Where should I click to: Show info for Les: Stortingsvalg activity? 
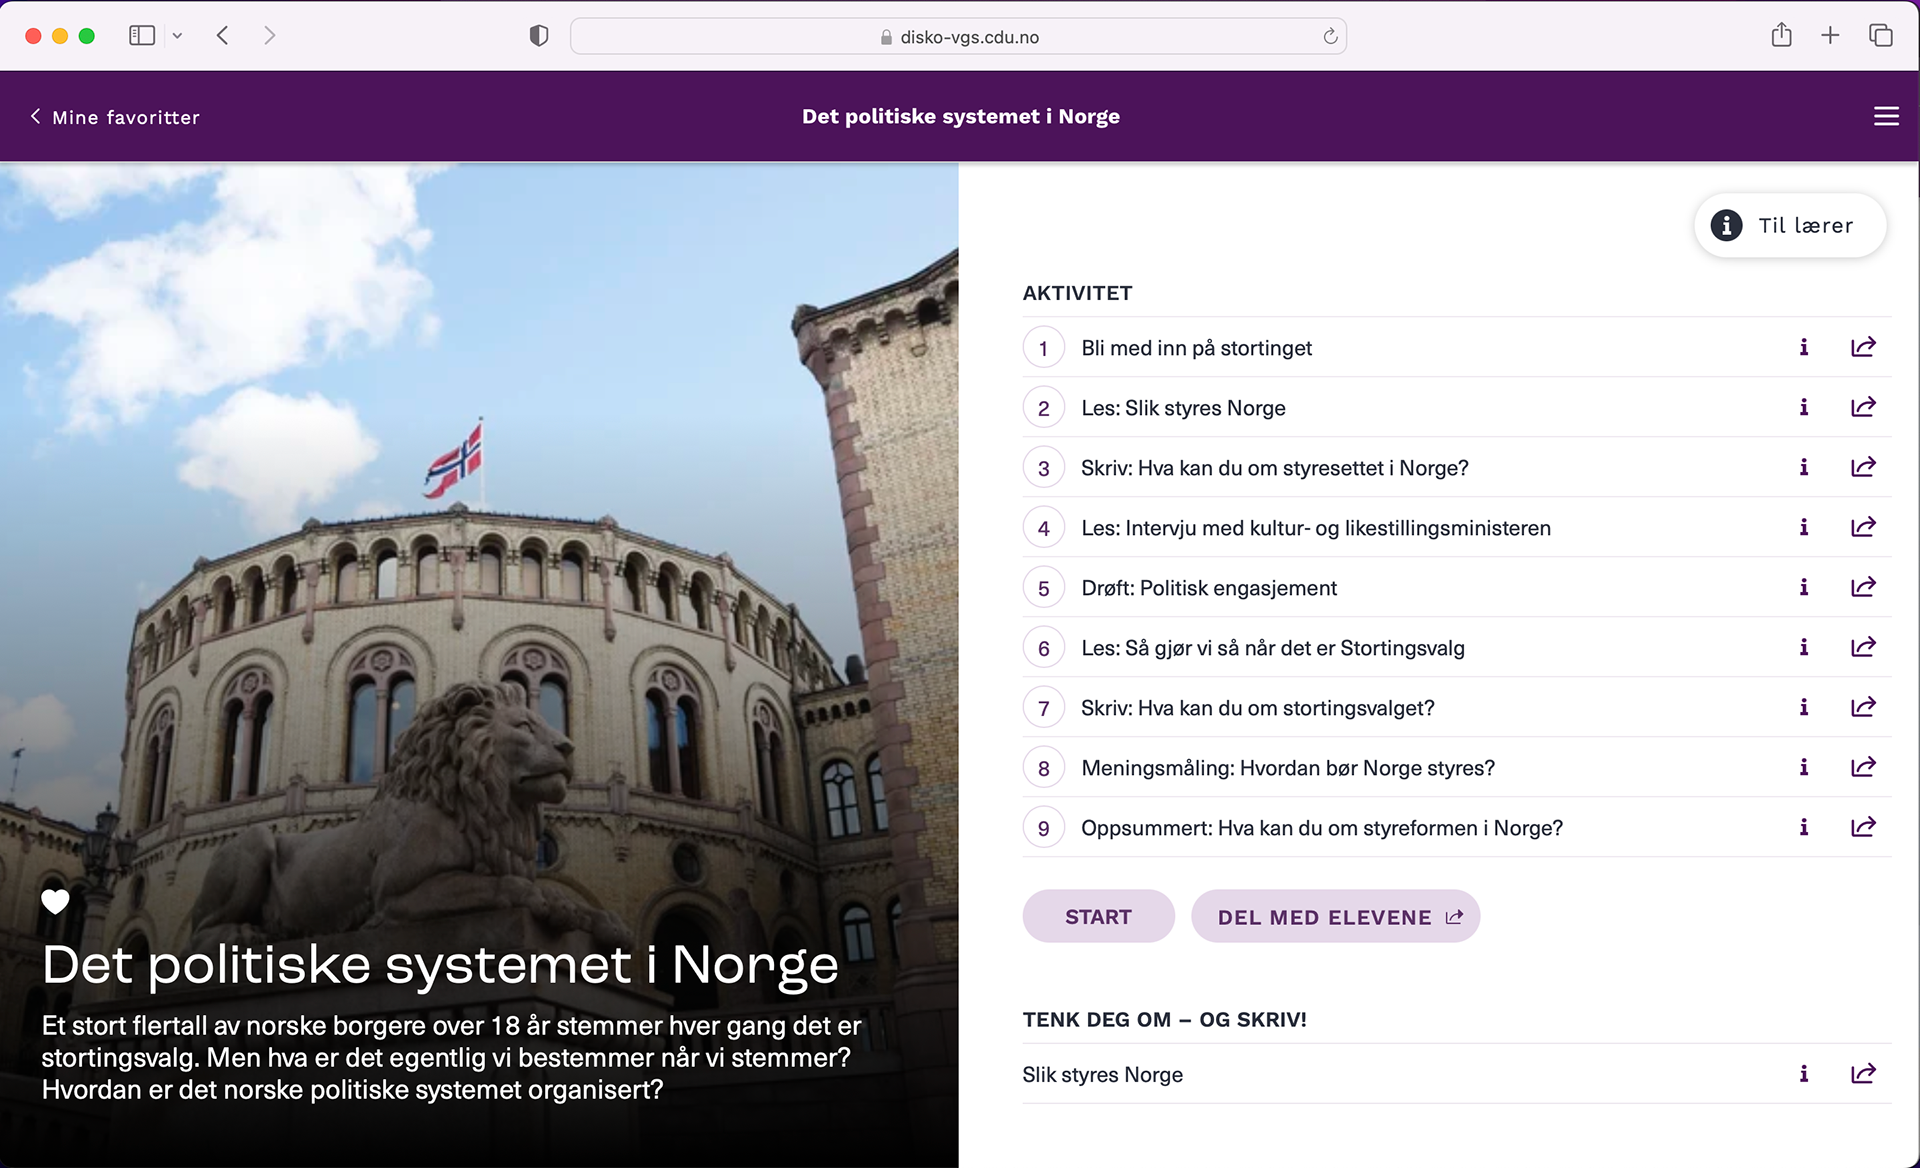1804,647
